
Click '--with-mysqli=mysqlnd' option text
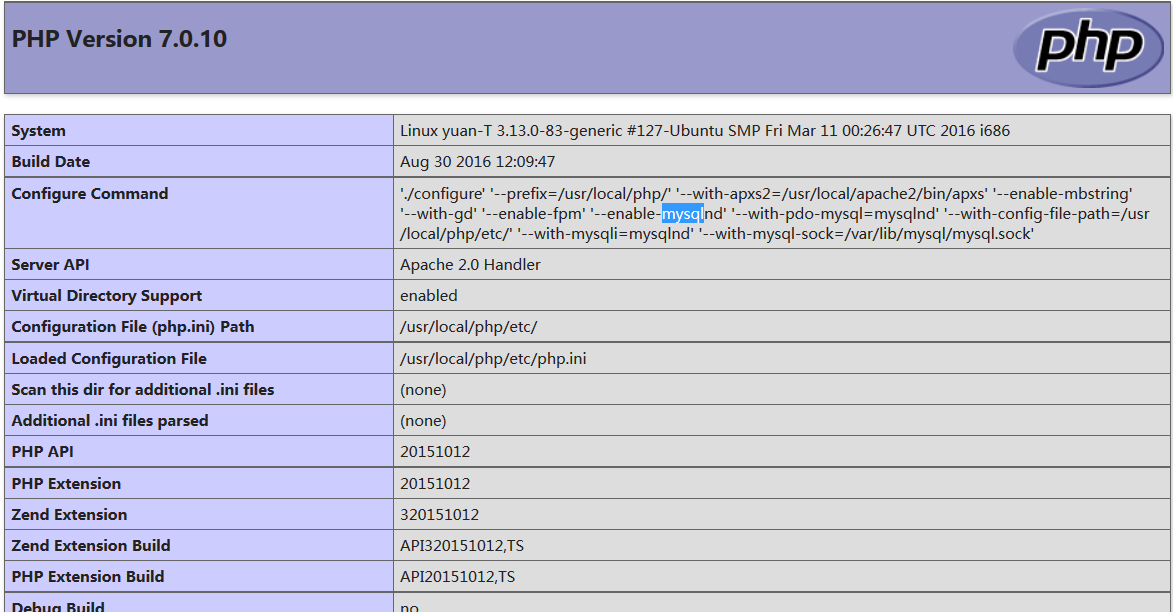605,234
